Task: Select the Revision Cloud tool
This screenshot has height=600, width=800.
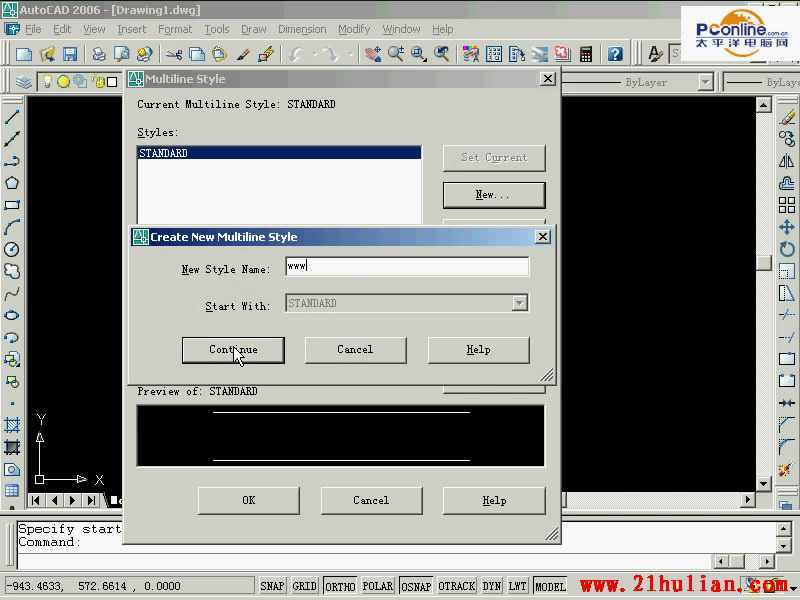Action: tap(12, 271)
